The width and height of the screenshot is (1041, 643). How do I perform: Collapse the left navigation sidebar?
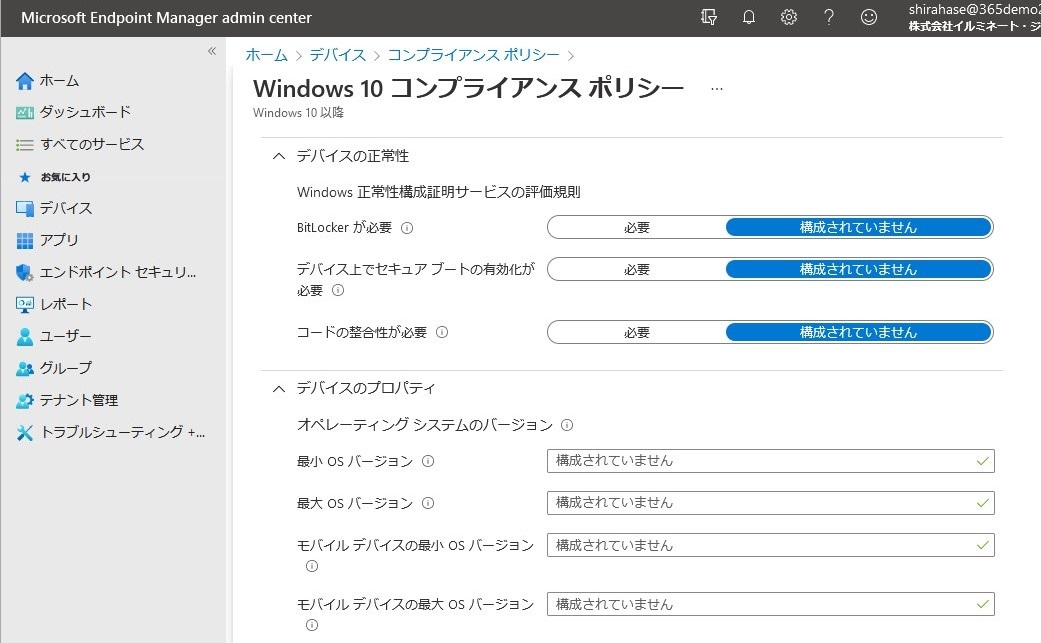pos(212,51)
